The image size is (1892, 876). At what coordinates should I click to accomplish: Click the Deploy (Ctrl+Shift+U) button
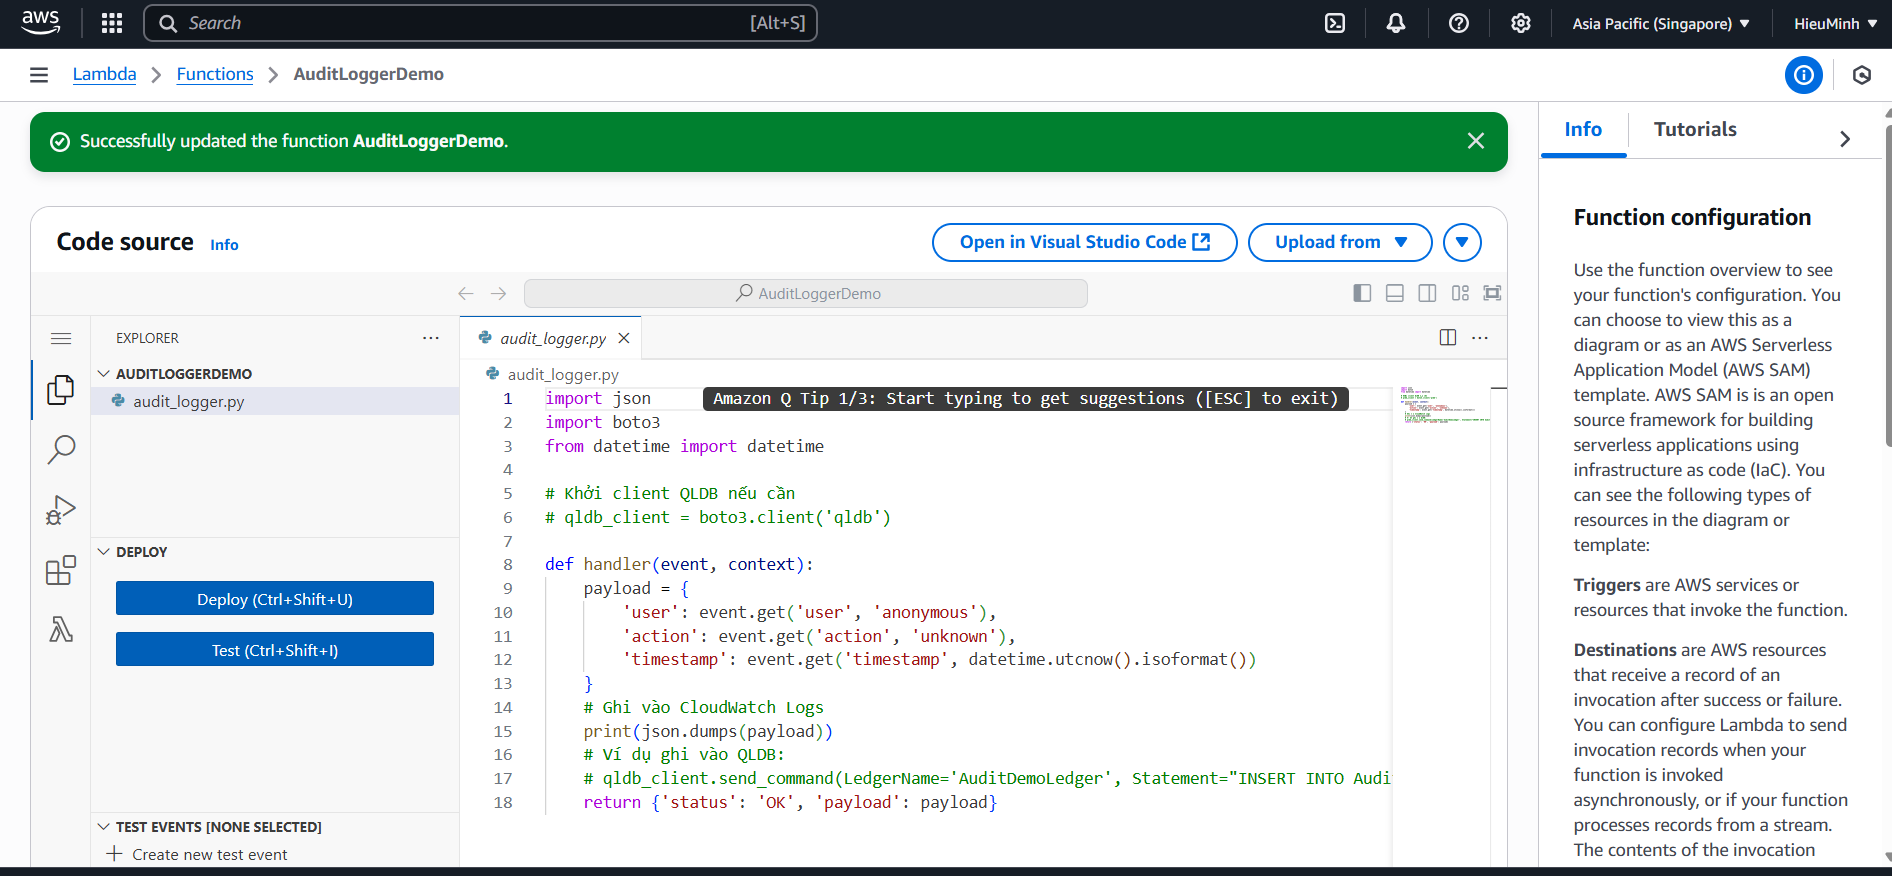click(275, 599)
